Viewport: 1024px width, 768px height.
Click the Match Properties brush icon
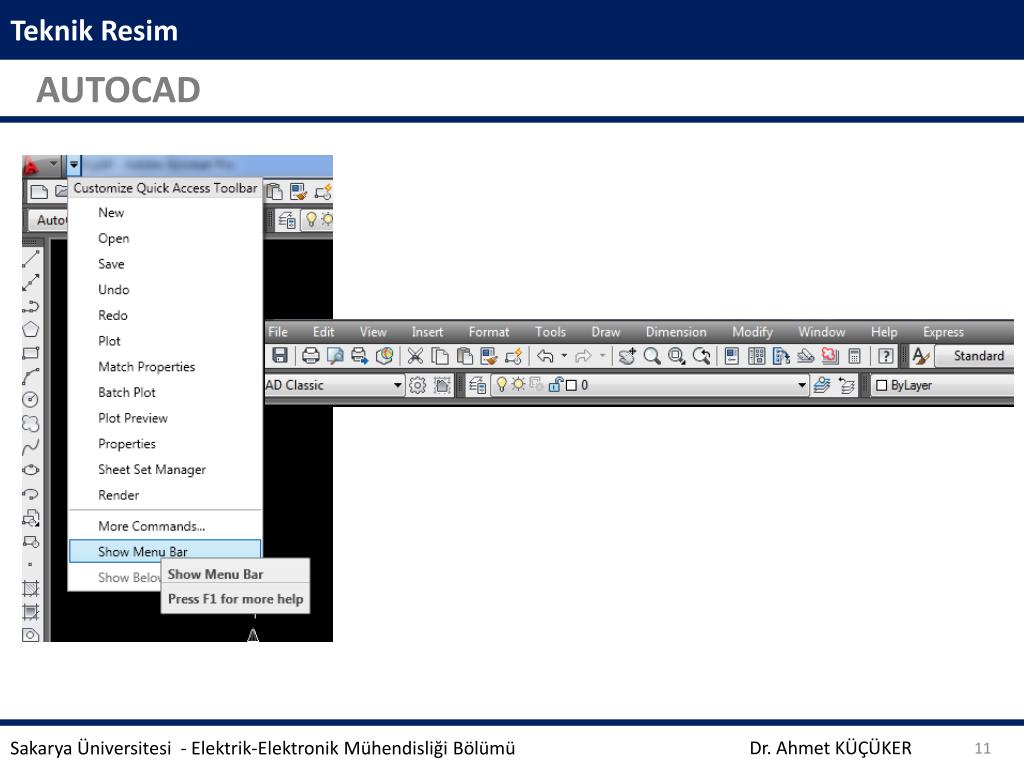[x=488, y=355]
